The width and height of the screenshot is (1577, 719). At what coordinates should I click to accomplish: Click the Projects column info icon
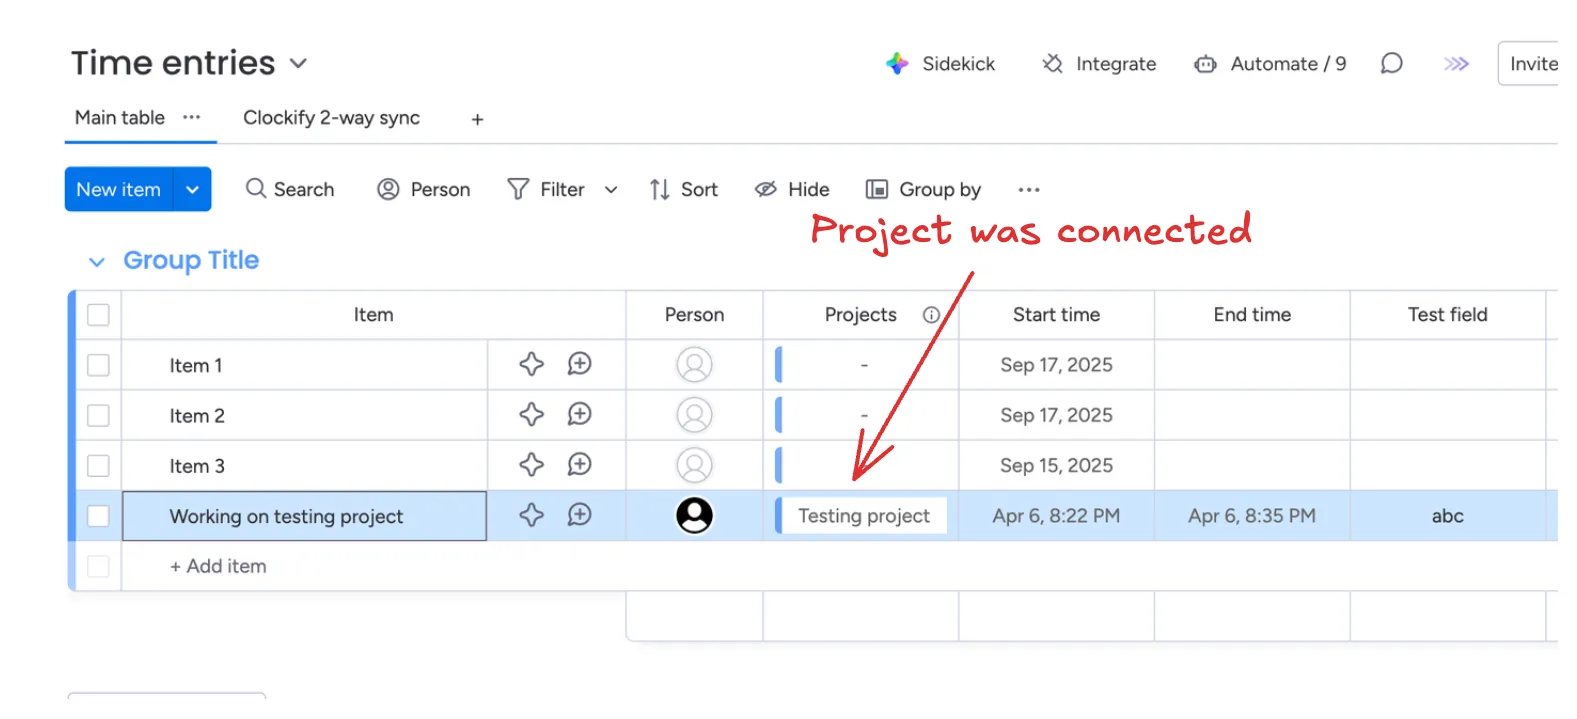coord(931,315)
